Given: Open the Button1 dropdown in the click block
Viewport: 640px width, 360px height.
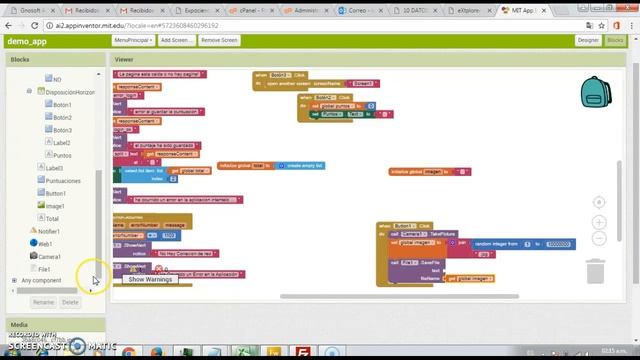Looking at the screenshot, I should click(x=404, y=226).
